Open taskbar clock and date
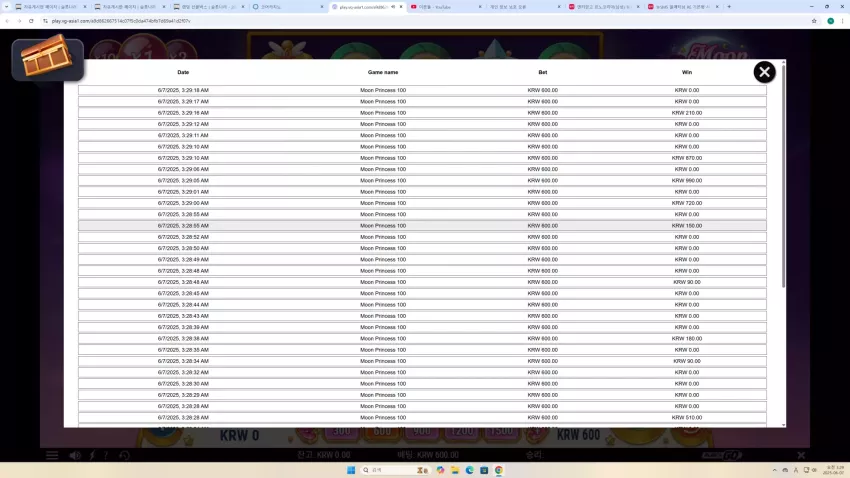 [x=835, y=470]
